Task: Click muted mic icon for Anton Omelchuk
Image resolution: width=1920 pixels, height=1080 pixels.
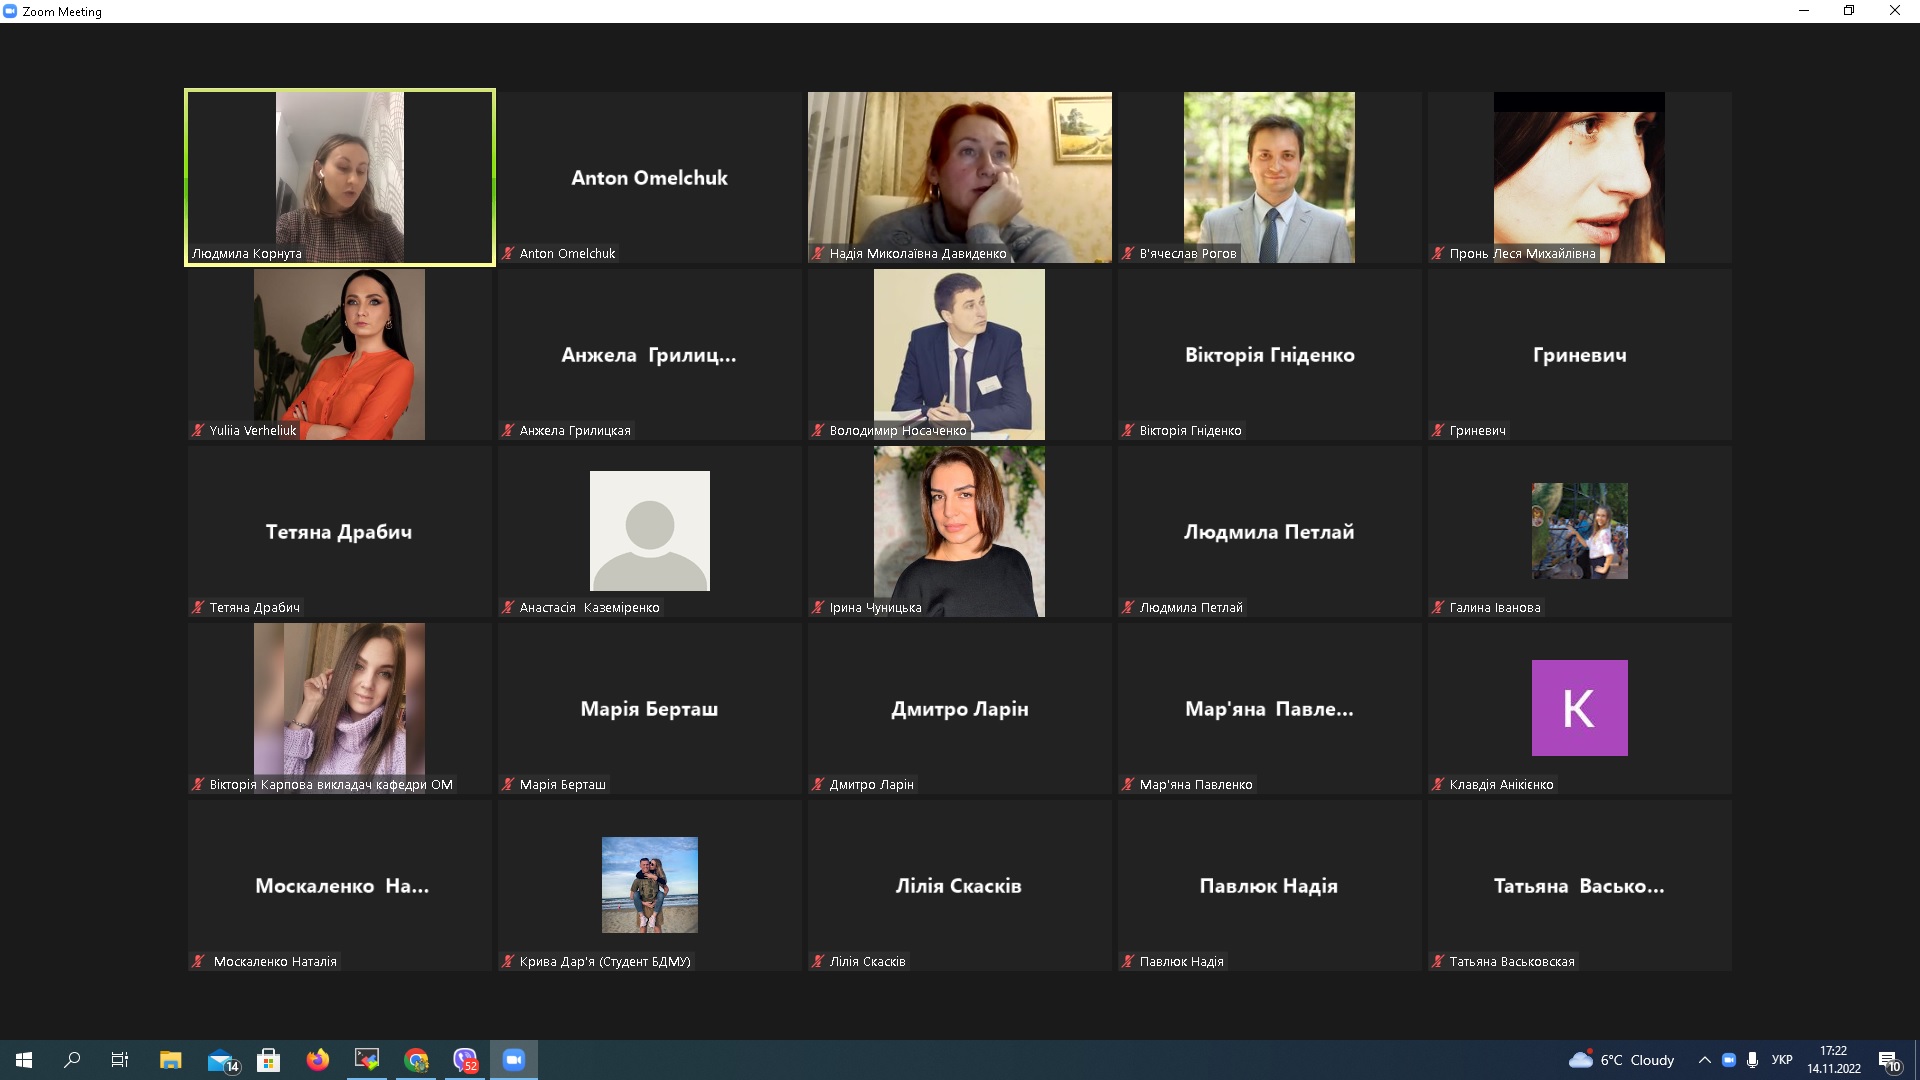Action: tap(508, 254)
